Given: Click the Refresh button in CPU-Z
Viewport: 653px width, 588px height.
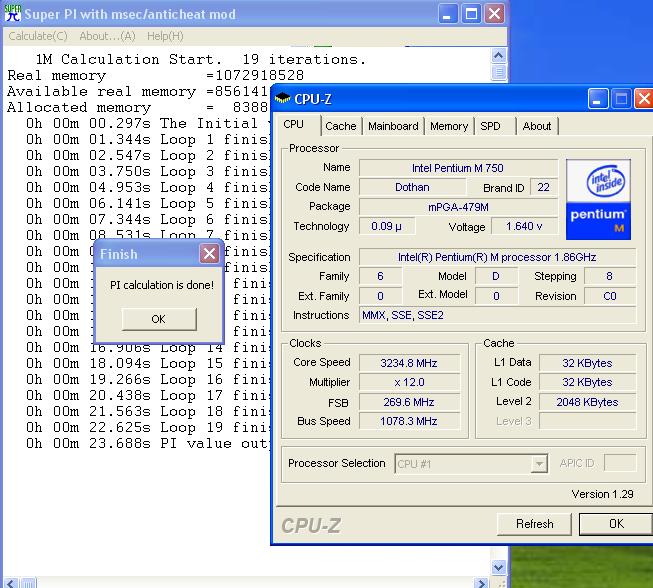Looking at the screenshot, I should pyautogui.click(x=534, y=524).
